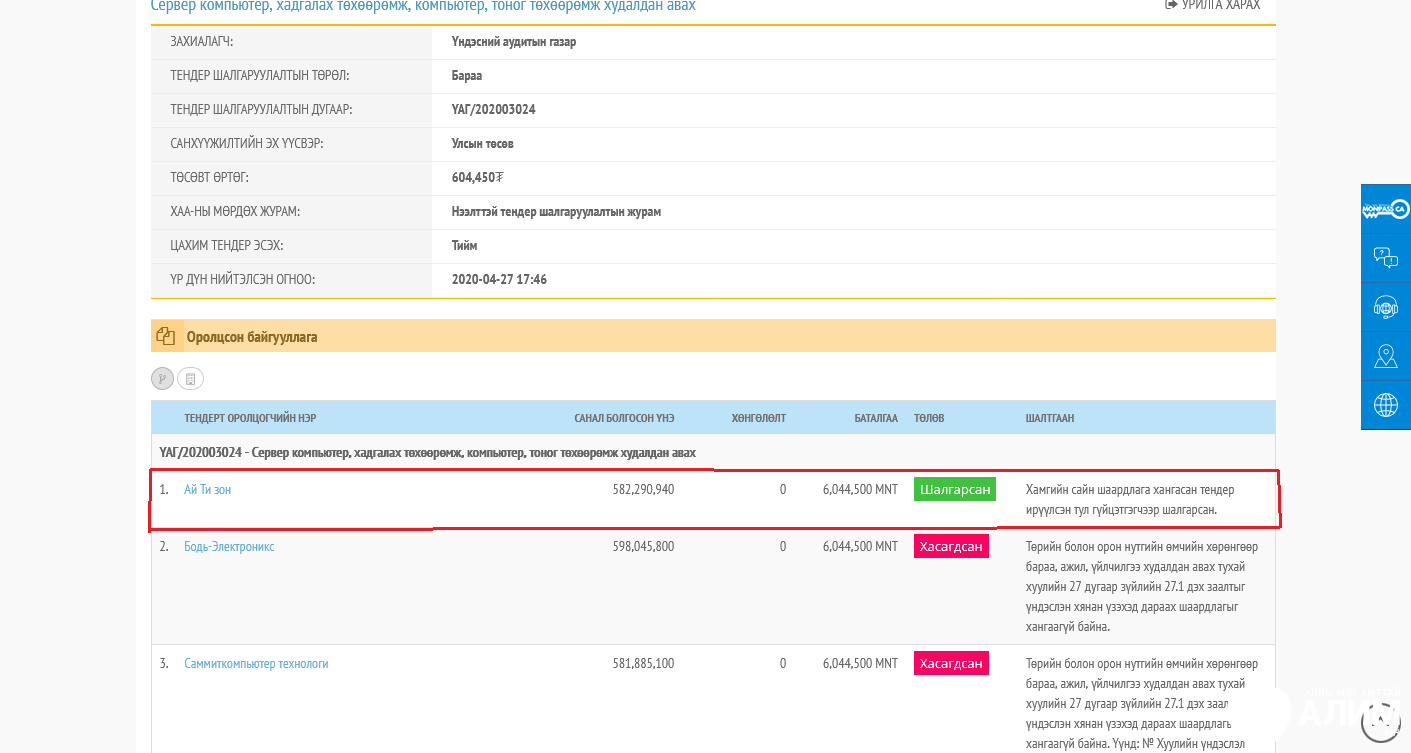Select the branch view round icon button
Screen dimensions: 1411x753
(x=163, y=378)
